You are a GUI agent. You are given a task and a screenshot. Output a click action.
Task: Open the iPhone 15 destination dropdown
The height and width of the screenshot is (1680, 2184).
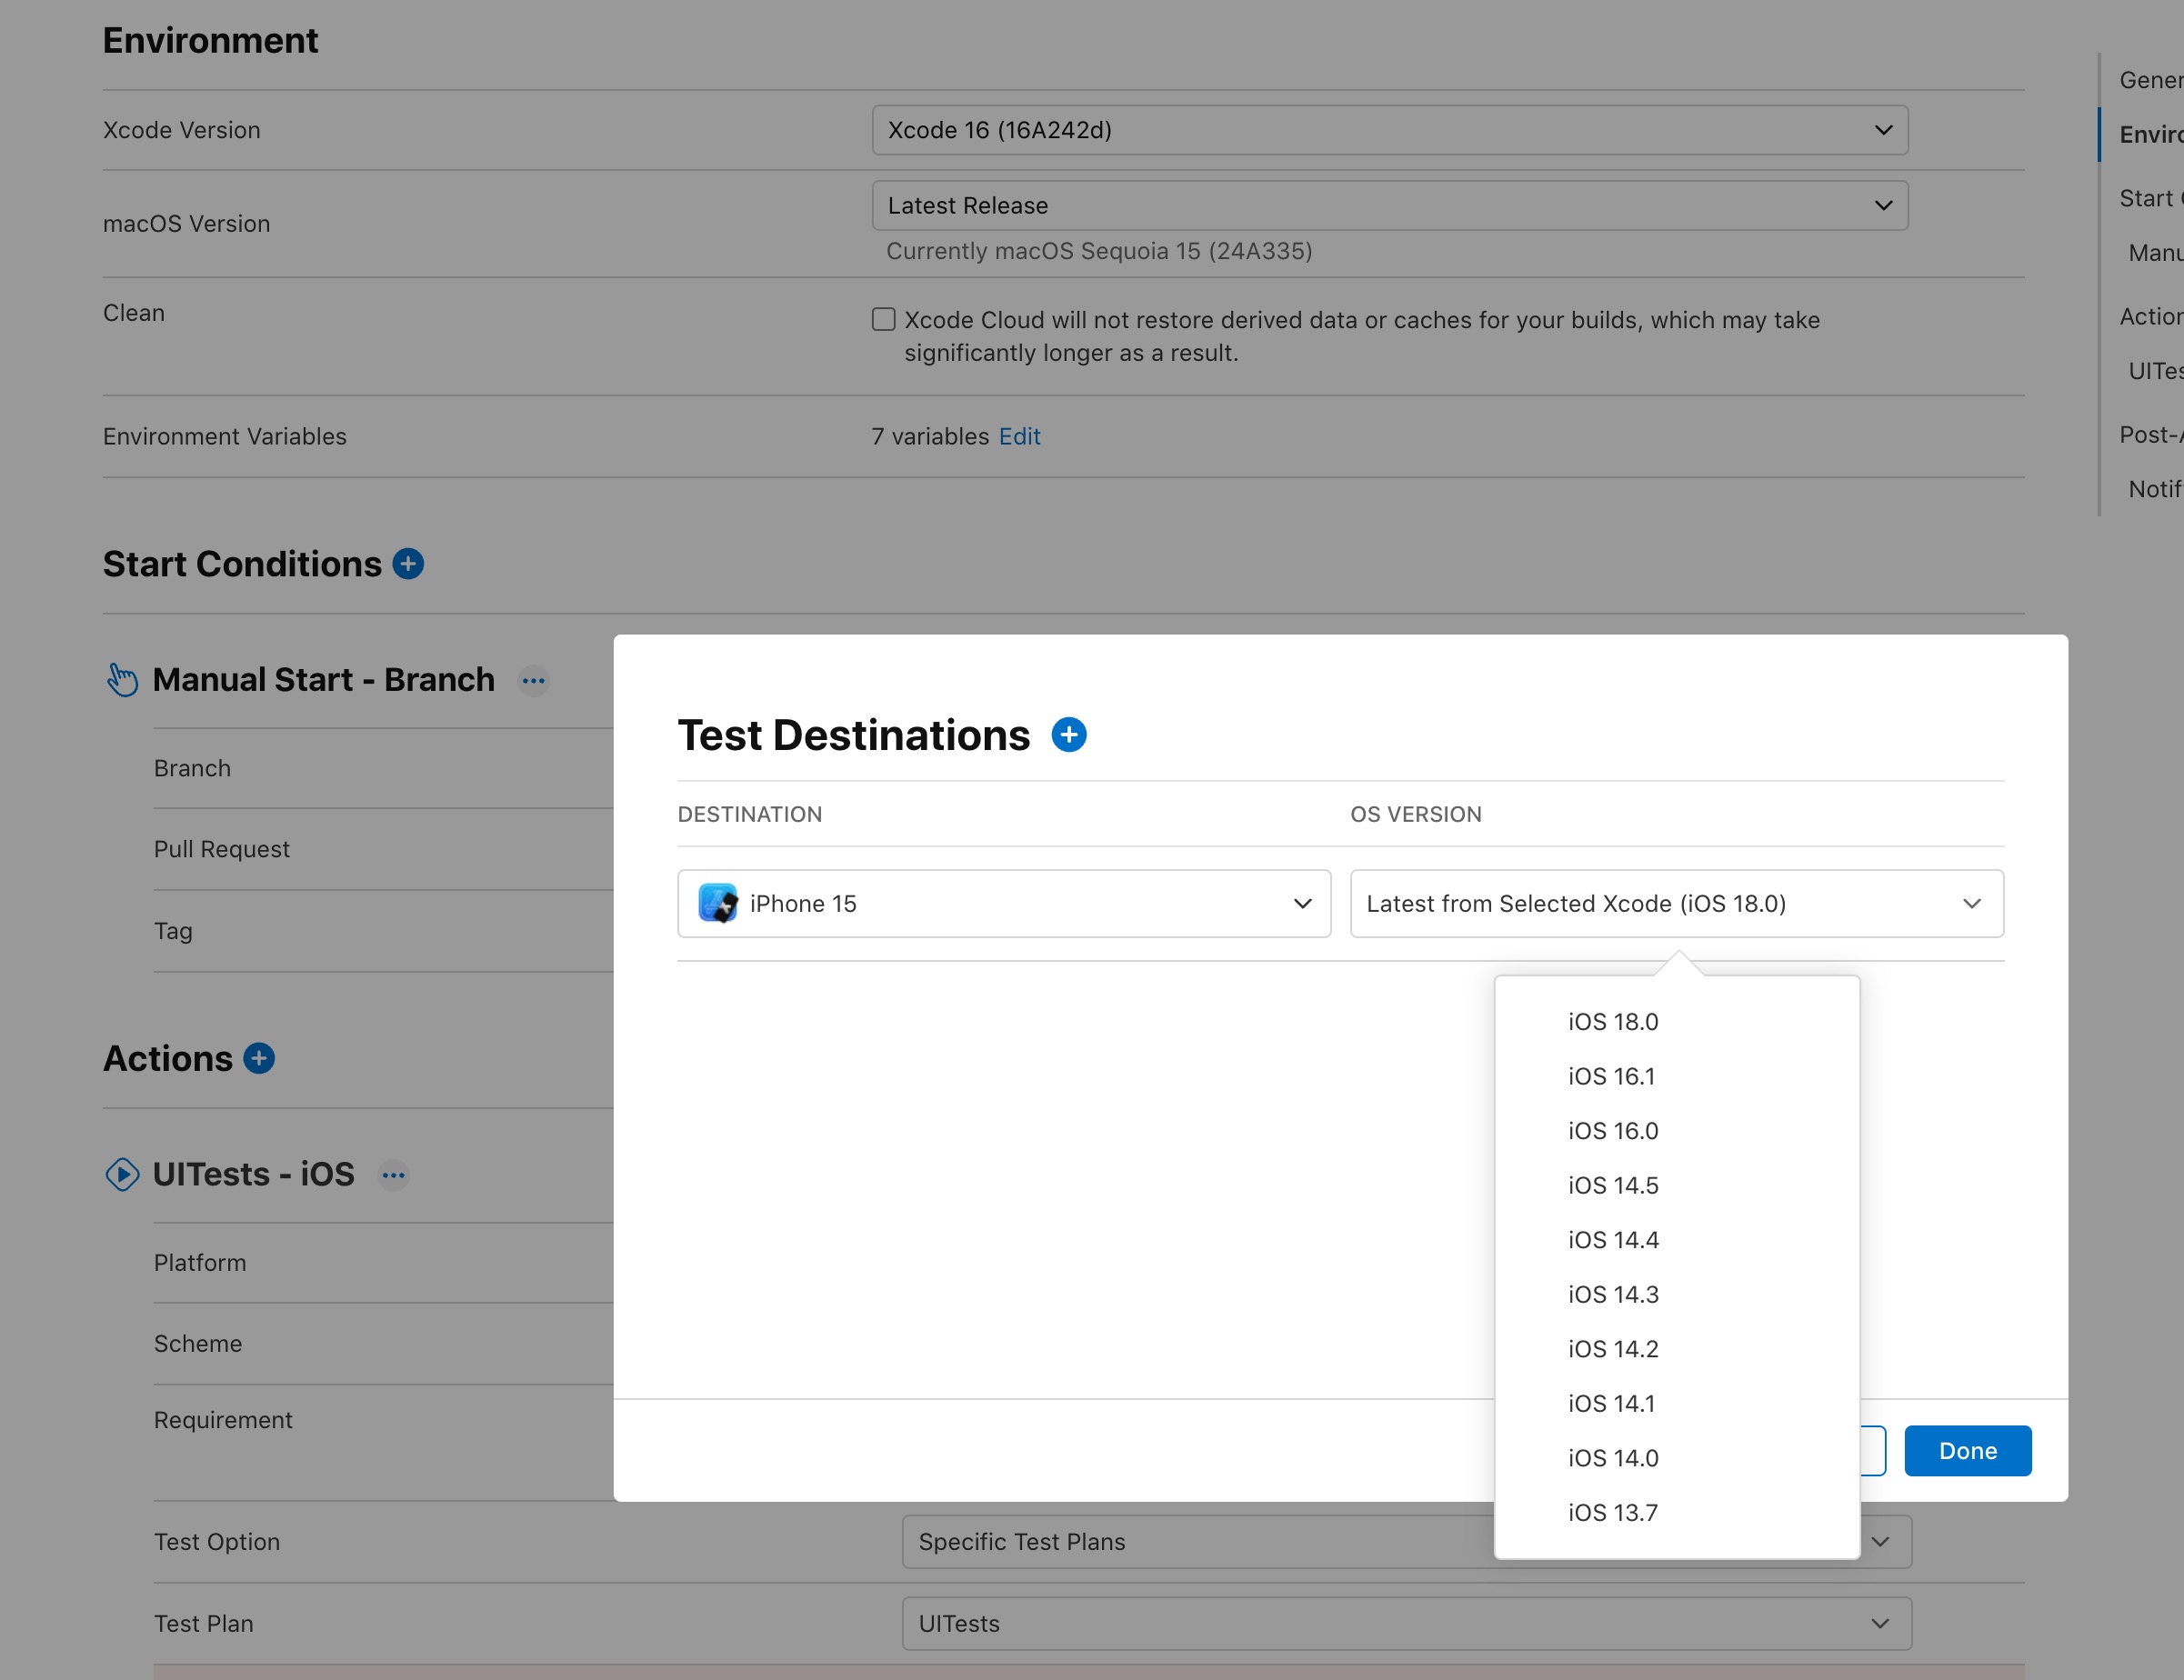(x=1004, y=903)
